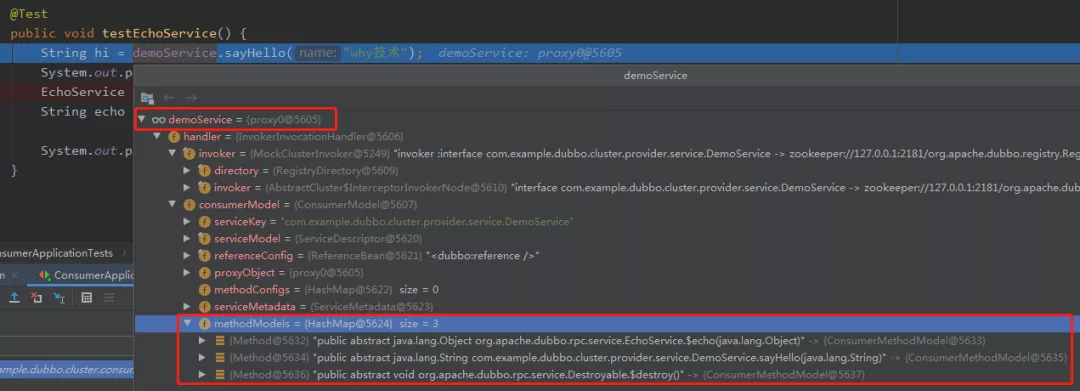The width and height of the screenshot is (1080, 391).
Task: Click the field icon of serviceModel row
Action: pyautogui.click(x=205, y=238)
